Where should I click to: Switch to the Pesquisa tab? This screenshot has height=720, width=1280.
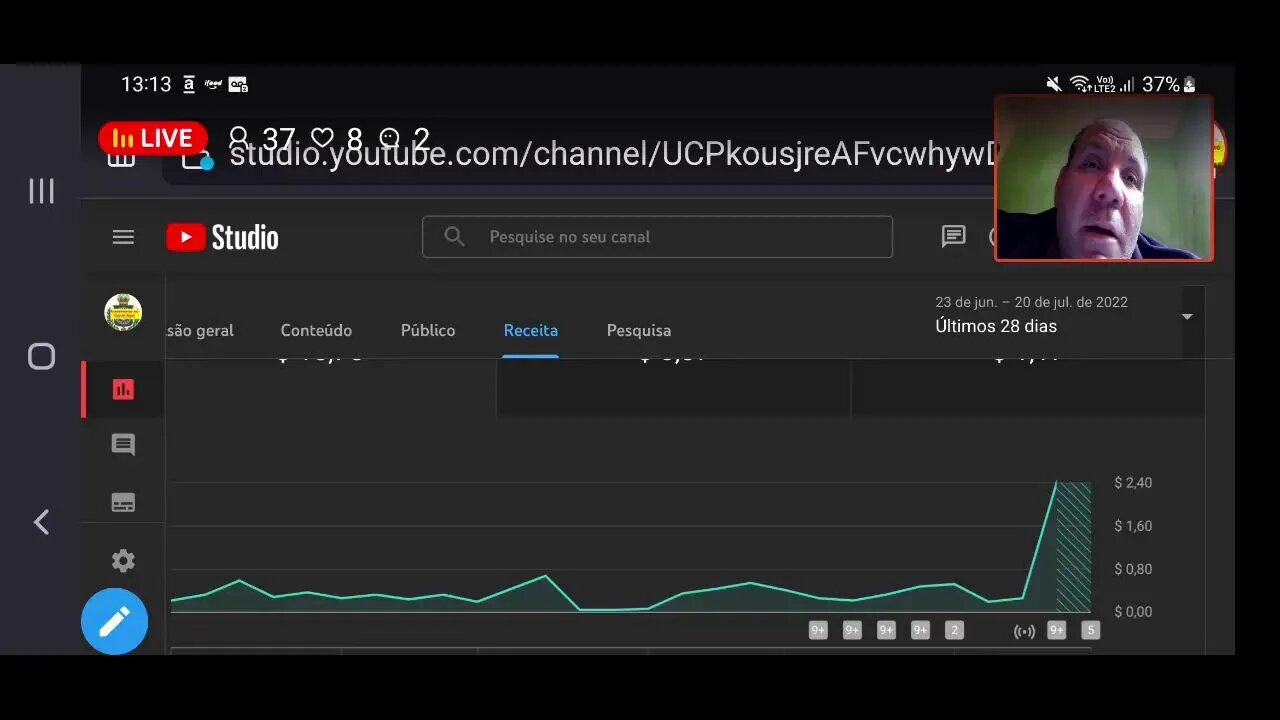(x=639, y=330)
